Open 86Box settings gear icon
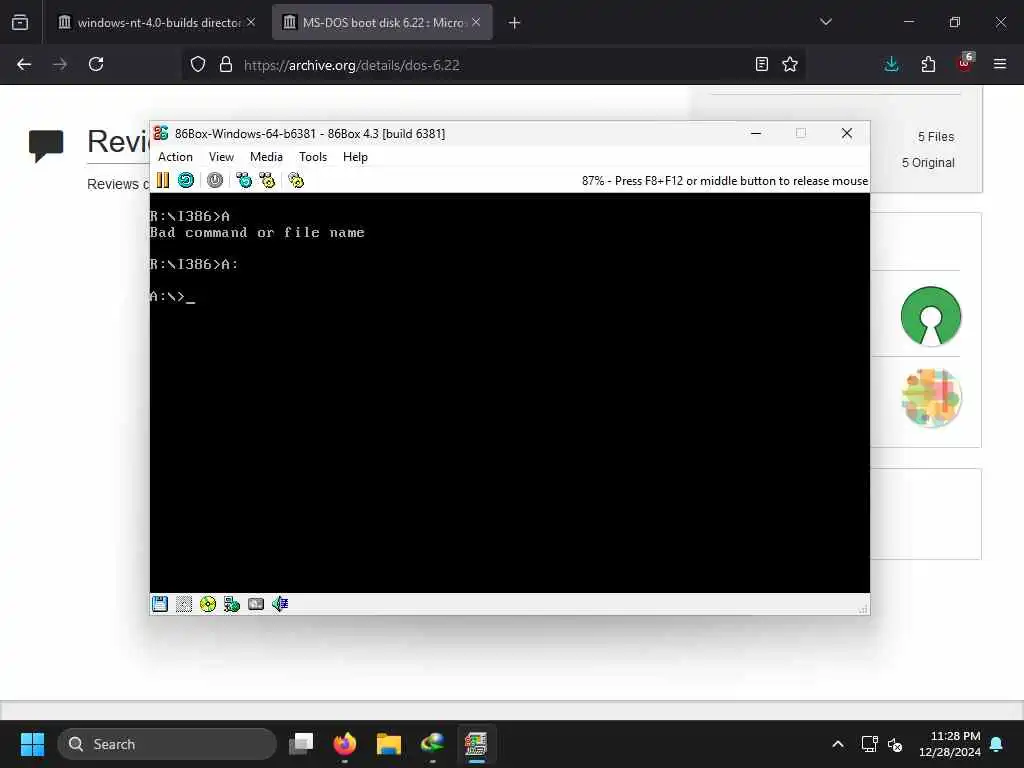This screenshot has height=768, width=1024. pos(296,180)
